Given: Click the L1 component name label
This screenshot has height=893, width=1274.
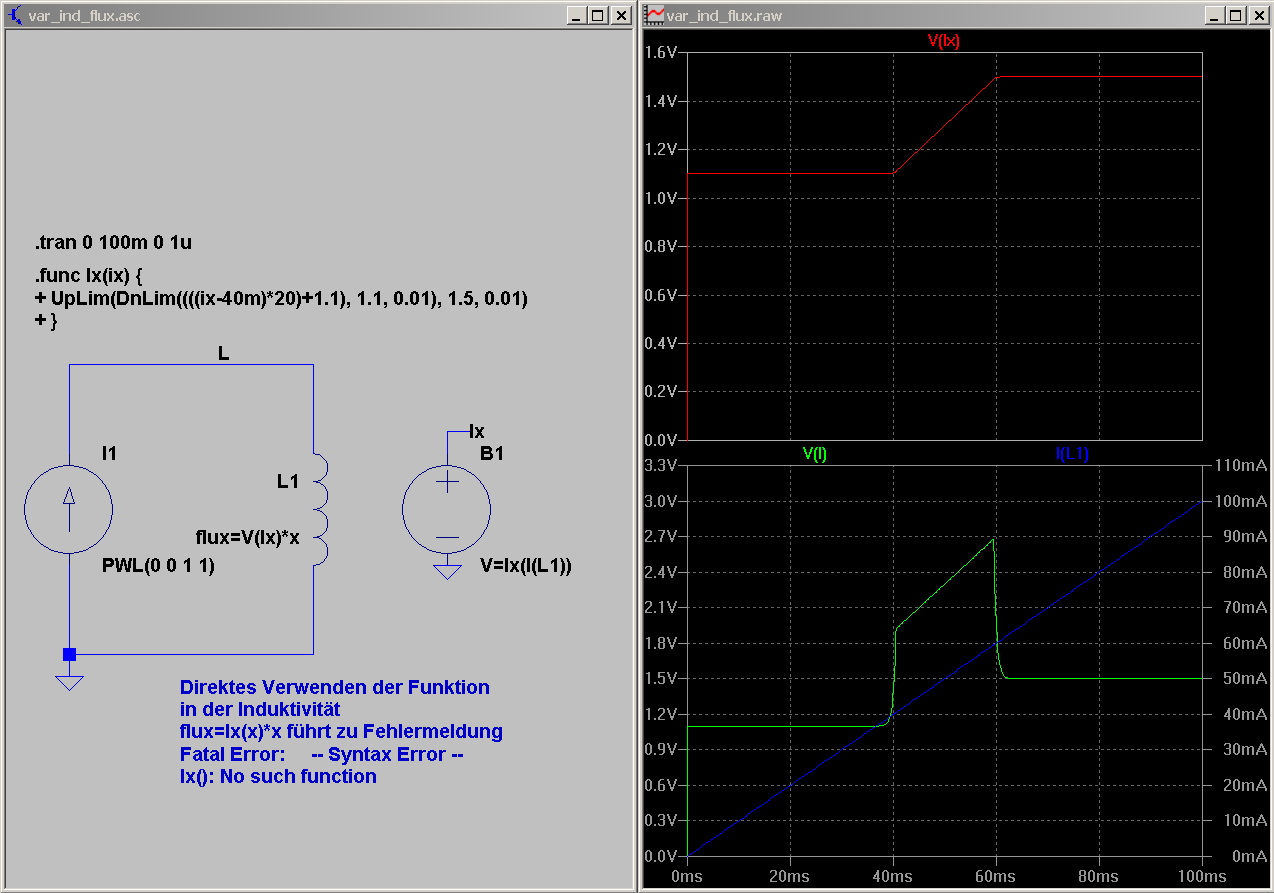Looking at the screenshot, I should 288,482.
